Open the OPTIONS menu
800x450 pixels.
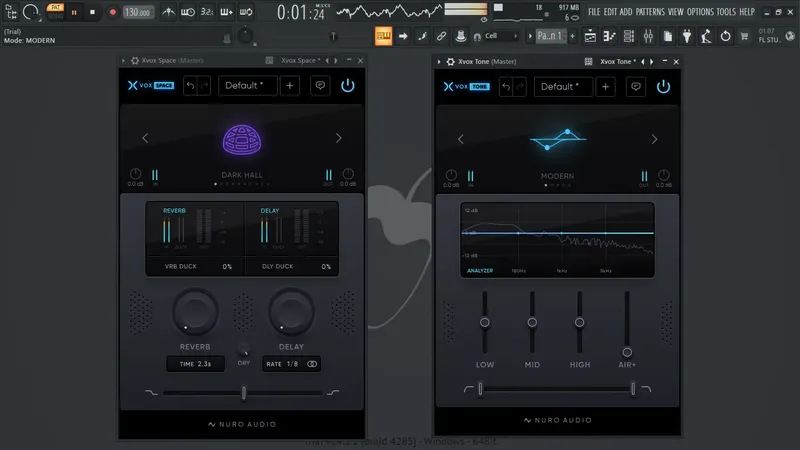tap(700, 12)
